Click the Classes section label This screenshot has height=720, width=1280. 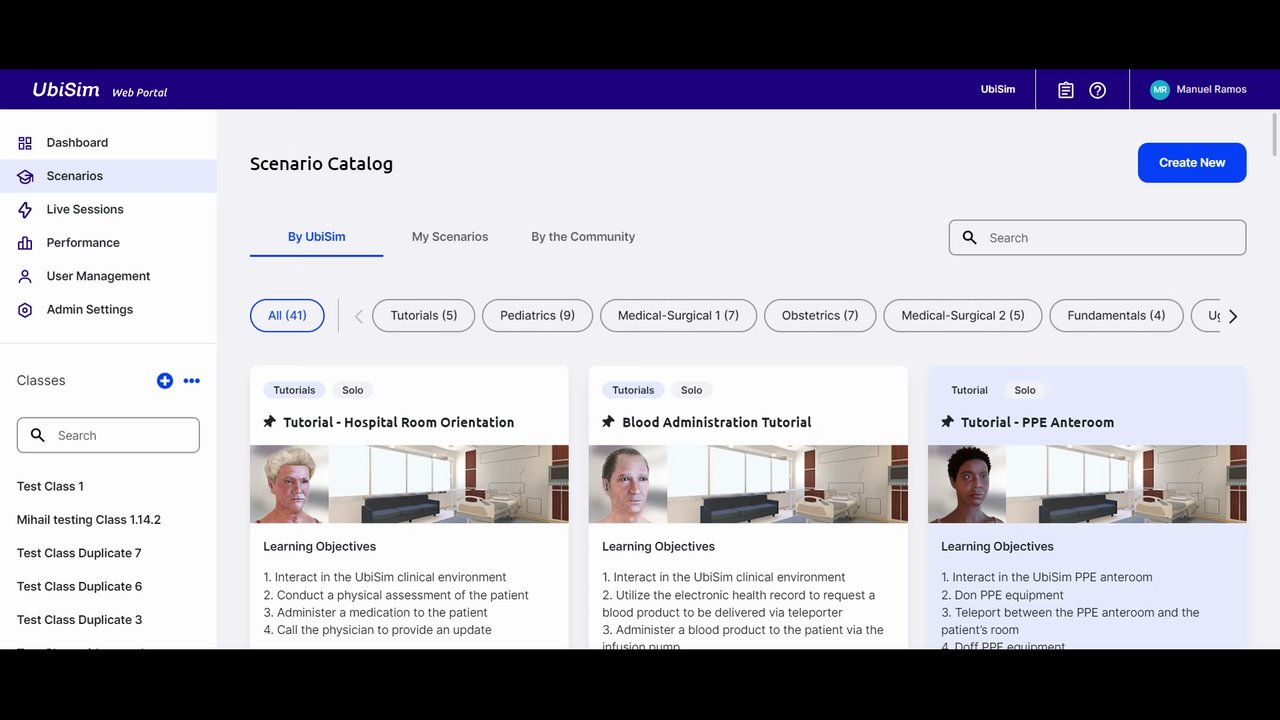tap(41, 380)
